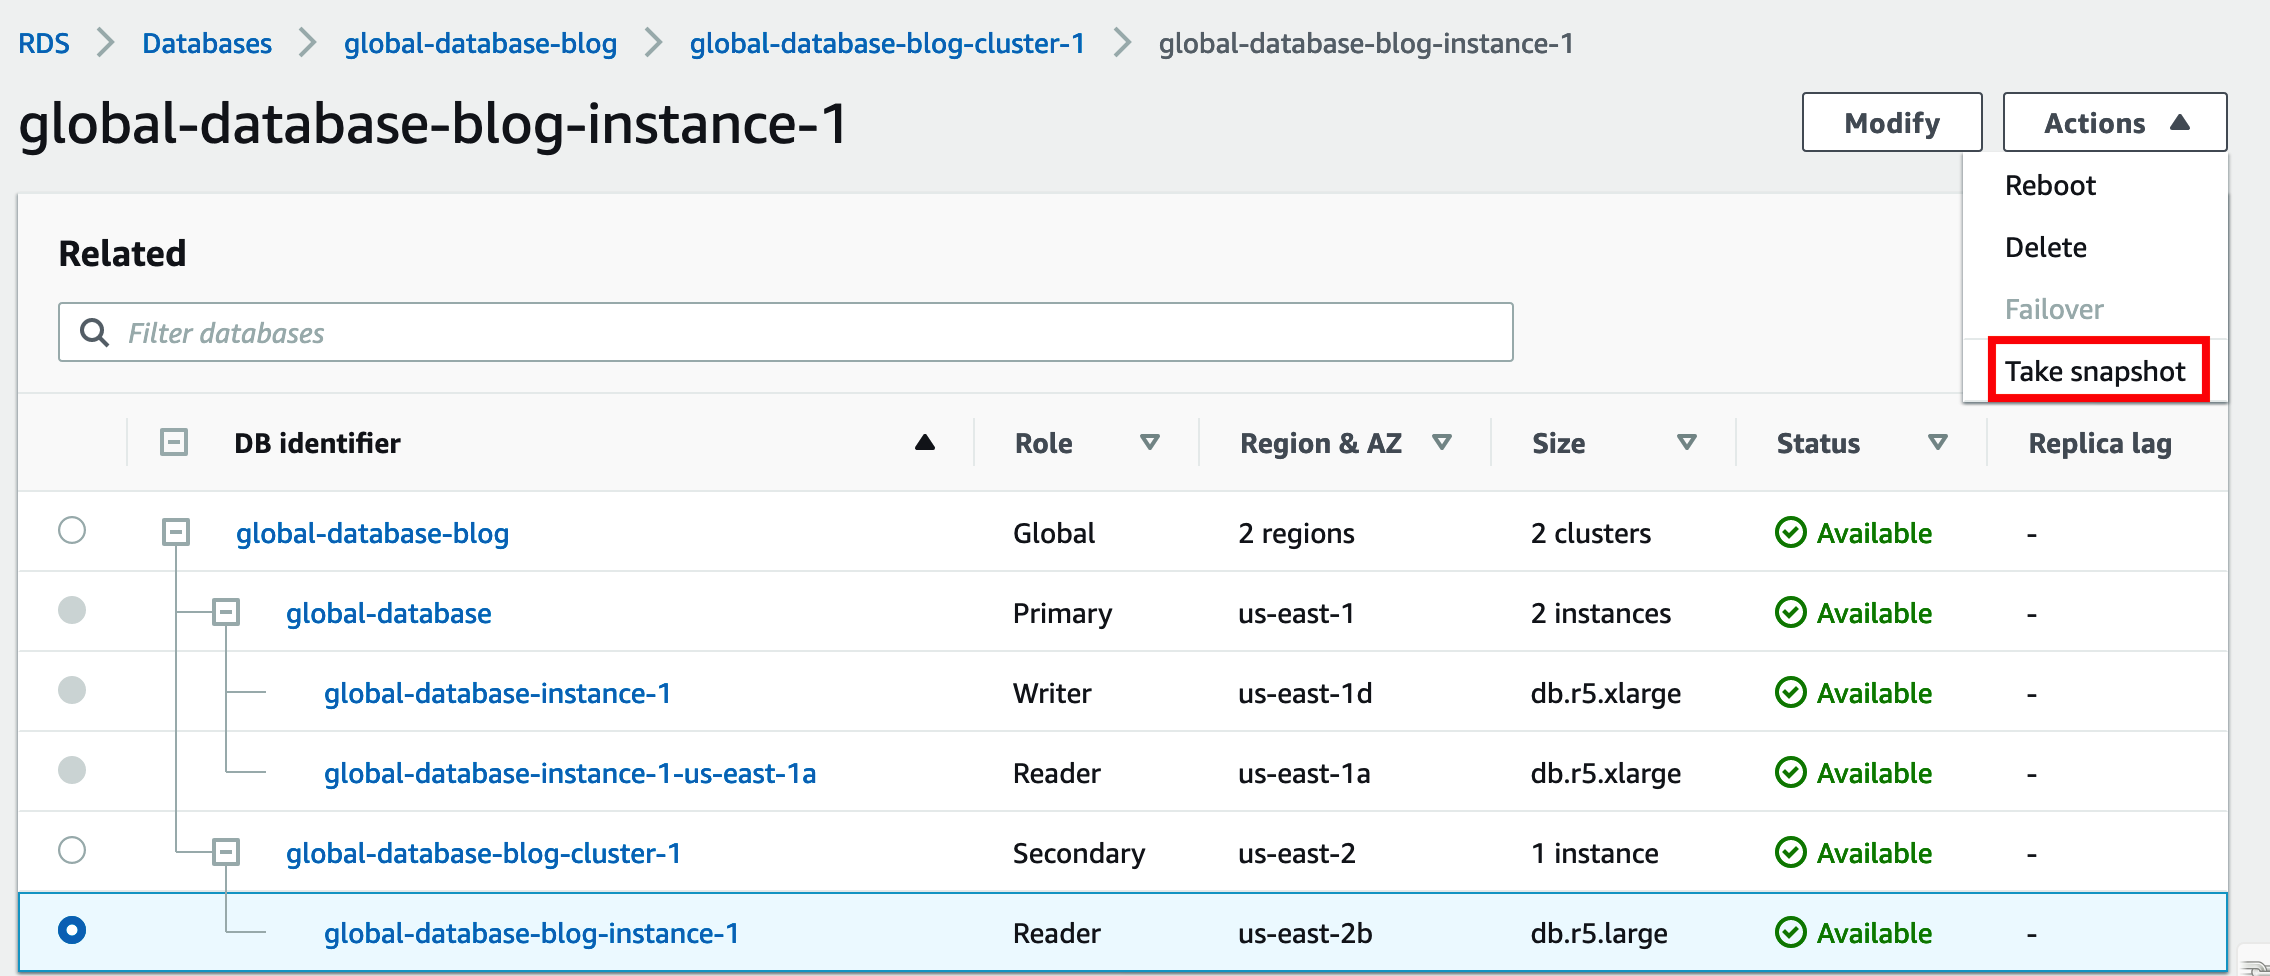Open the global-database-instance-1 link
2270x976 pixels.
click(497, 693)
